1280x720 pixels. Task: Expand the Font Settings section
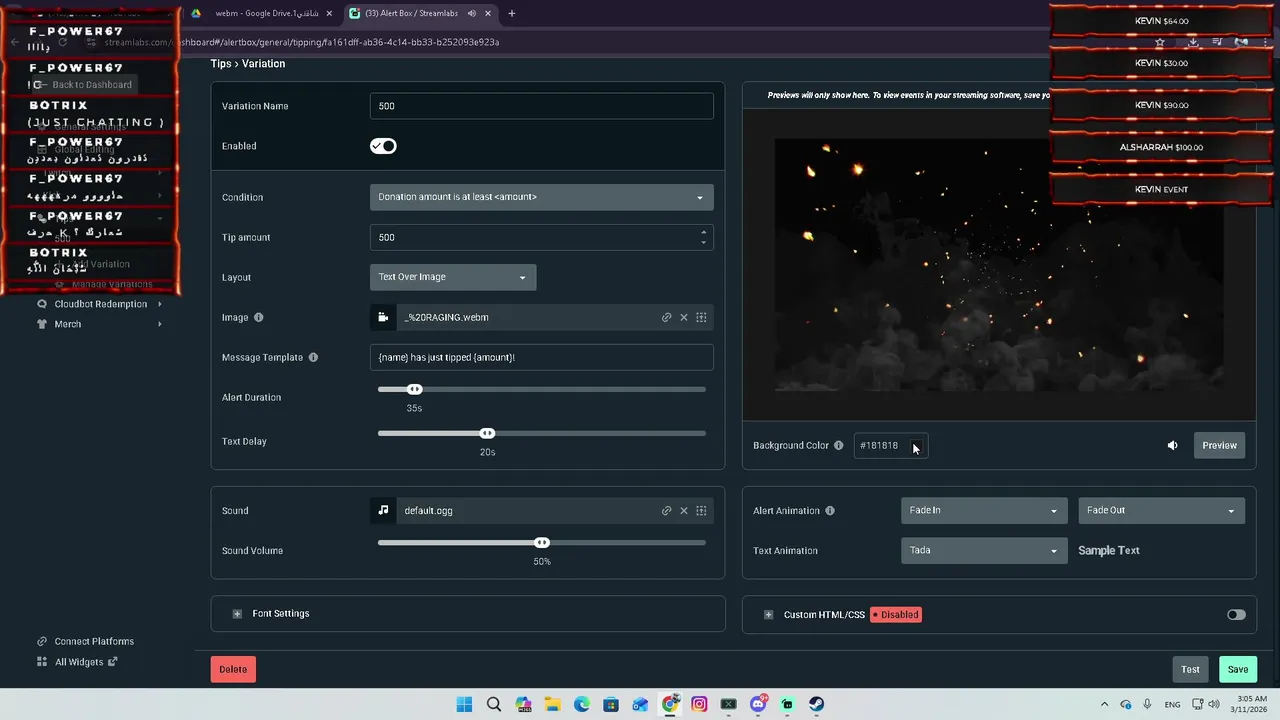point(237,614)
